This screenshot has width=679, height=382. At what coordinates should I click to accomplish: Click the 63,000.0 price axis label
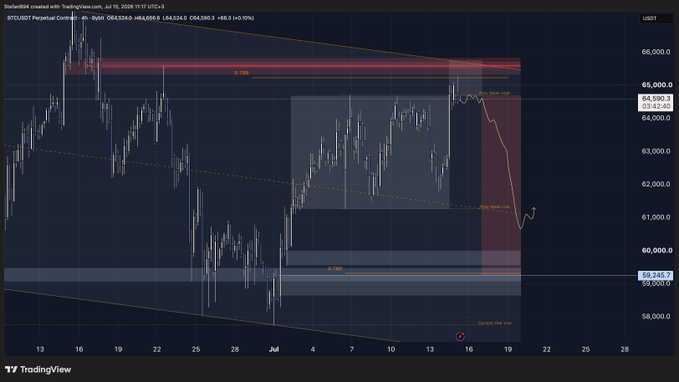(x=656, y=151)
